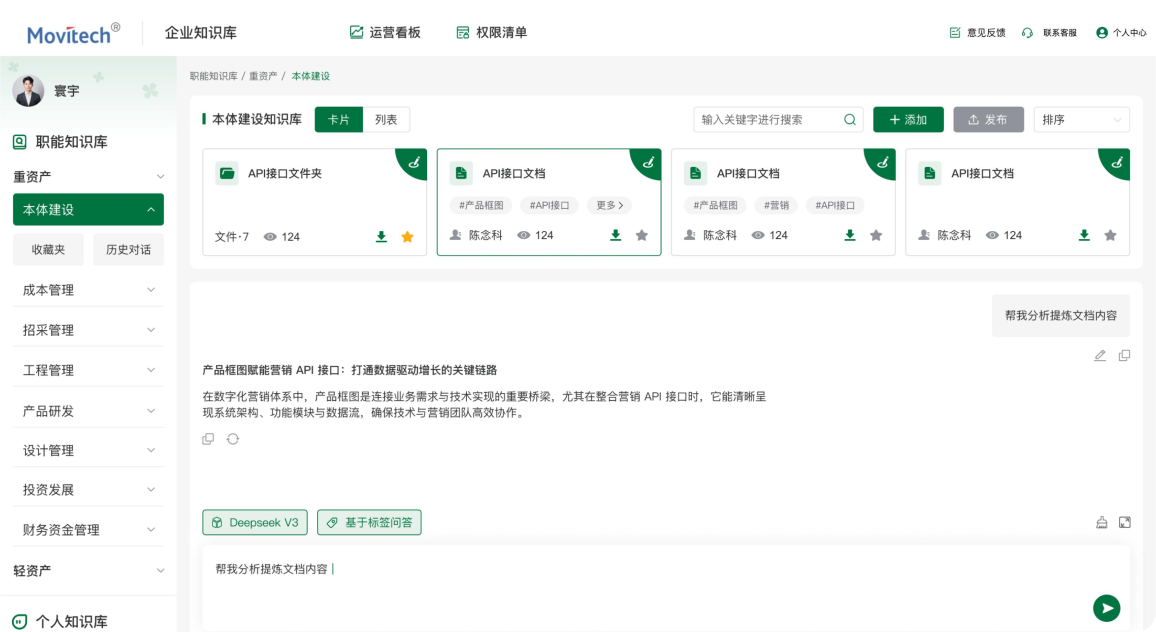Click the folder icon on API接口文件夹 card

coord(227,173)
